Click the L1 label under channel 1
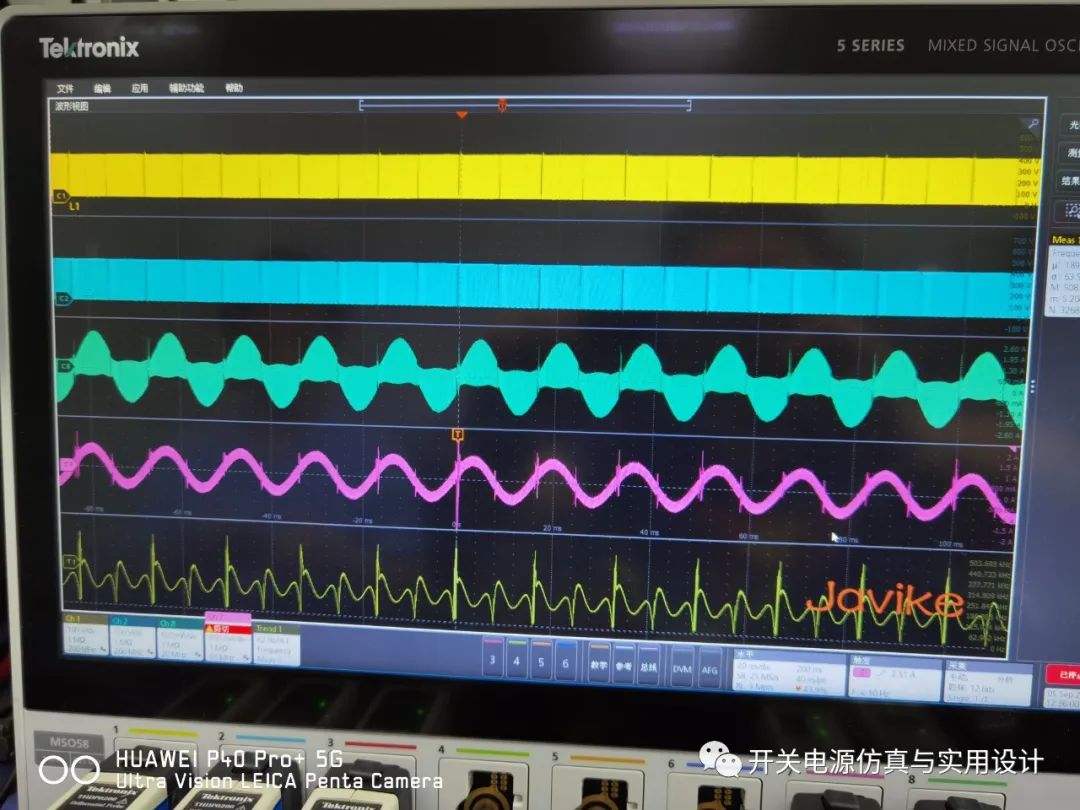This screenshot has height=810, width=1080. pyautogui.click(x=74, y=206)
